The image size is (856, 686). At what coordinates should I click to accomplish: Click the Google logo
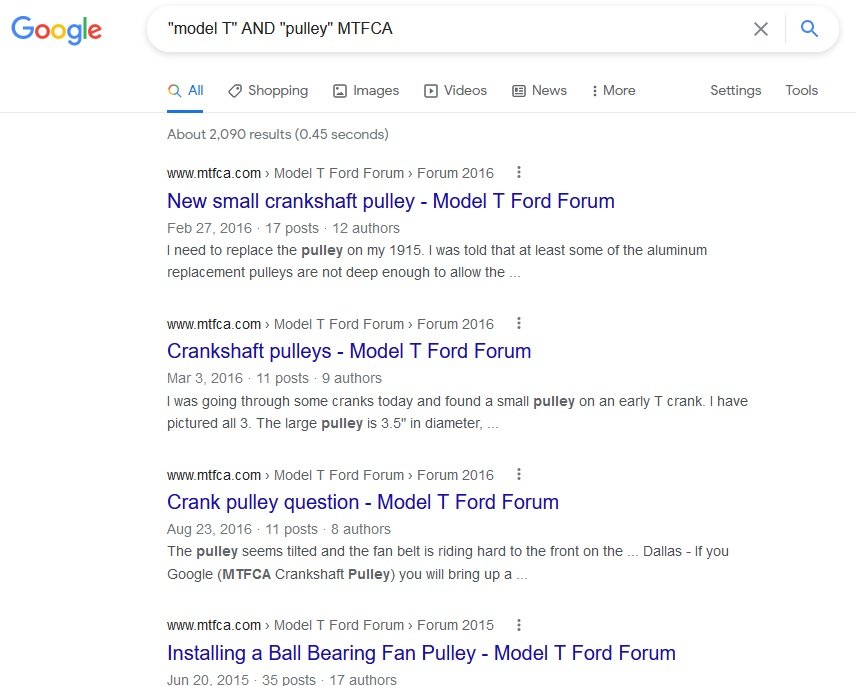point(57,30)
